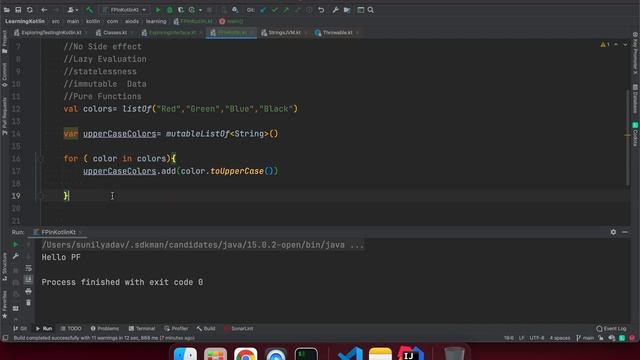
Task: Open the Problems tool window
Action: point(104,329)
